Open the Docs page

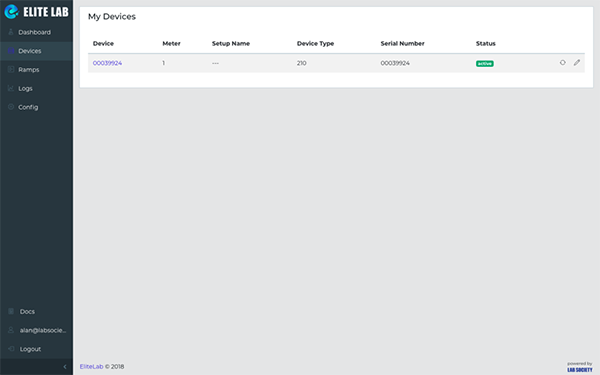click(36, 311)
